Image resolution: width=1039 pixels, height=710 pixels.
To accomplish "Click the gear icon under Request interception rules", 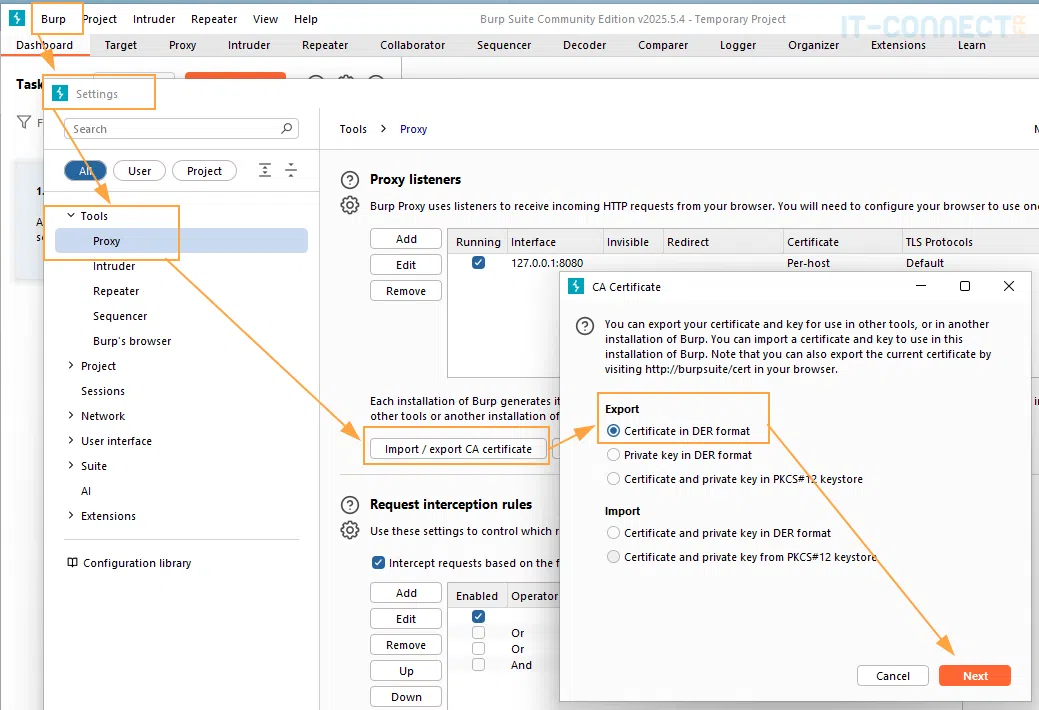I will pos(350,530).
